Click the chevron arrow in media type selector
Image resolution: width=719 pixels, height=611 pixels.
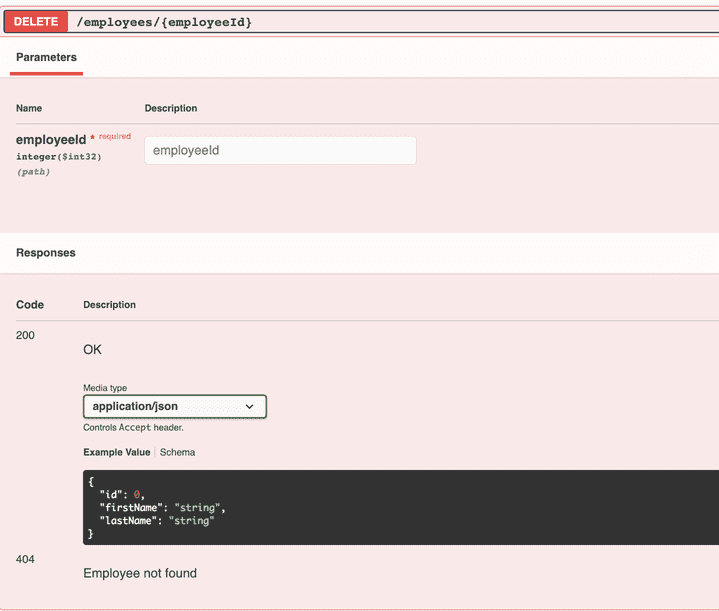[x=250, y=407]
